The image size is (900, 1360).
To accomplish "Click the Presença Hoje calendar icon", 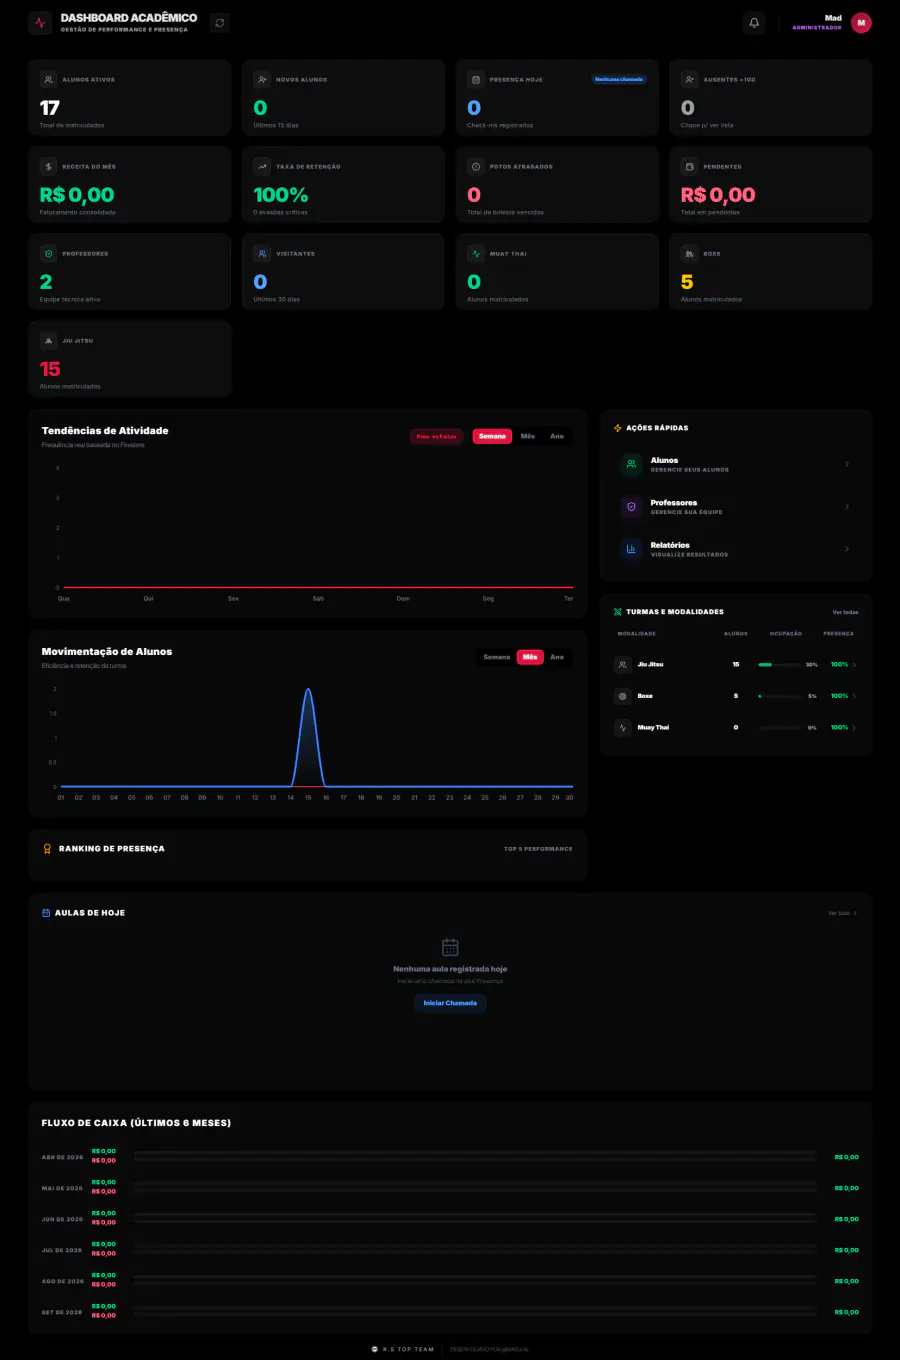I will point(476,79).
